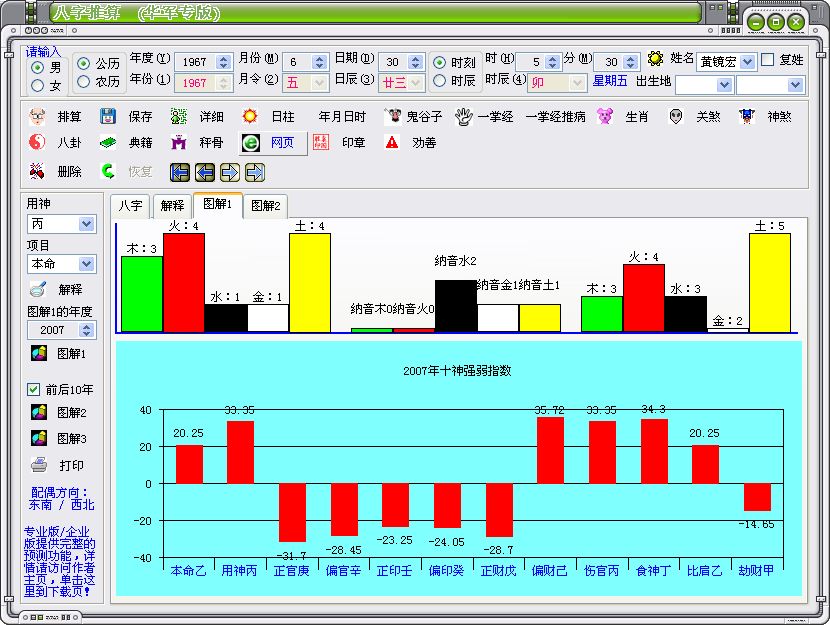Open the 生肖 zodiac icon

click(605, 116)
